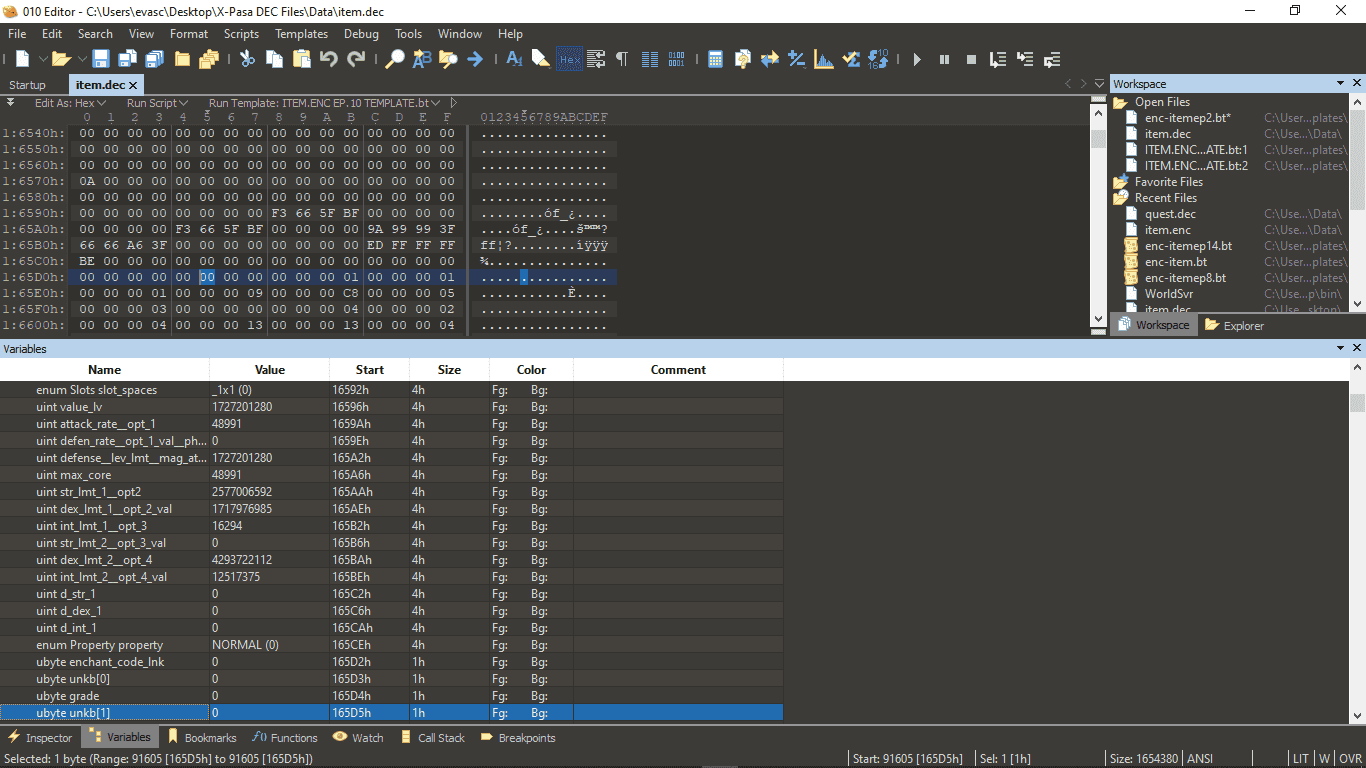Open the Scripts menu
The width and height of the screenshot is (1366, 768).
[x=241, y=34]
